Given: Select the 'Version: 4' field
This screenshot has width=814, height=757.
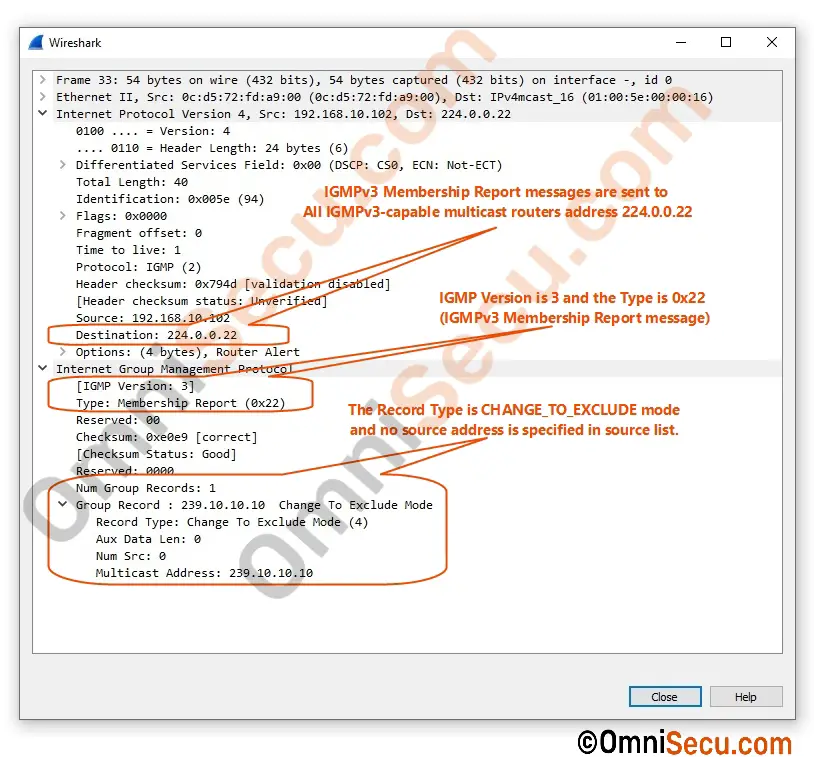Looking at the screenshot, I should click(153, 131).
